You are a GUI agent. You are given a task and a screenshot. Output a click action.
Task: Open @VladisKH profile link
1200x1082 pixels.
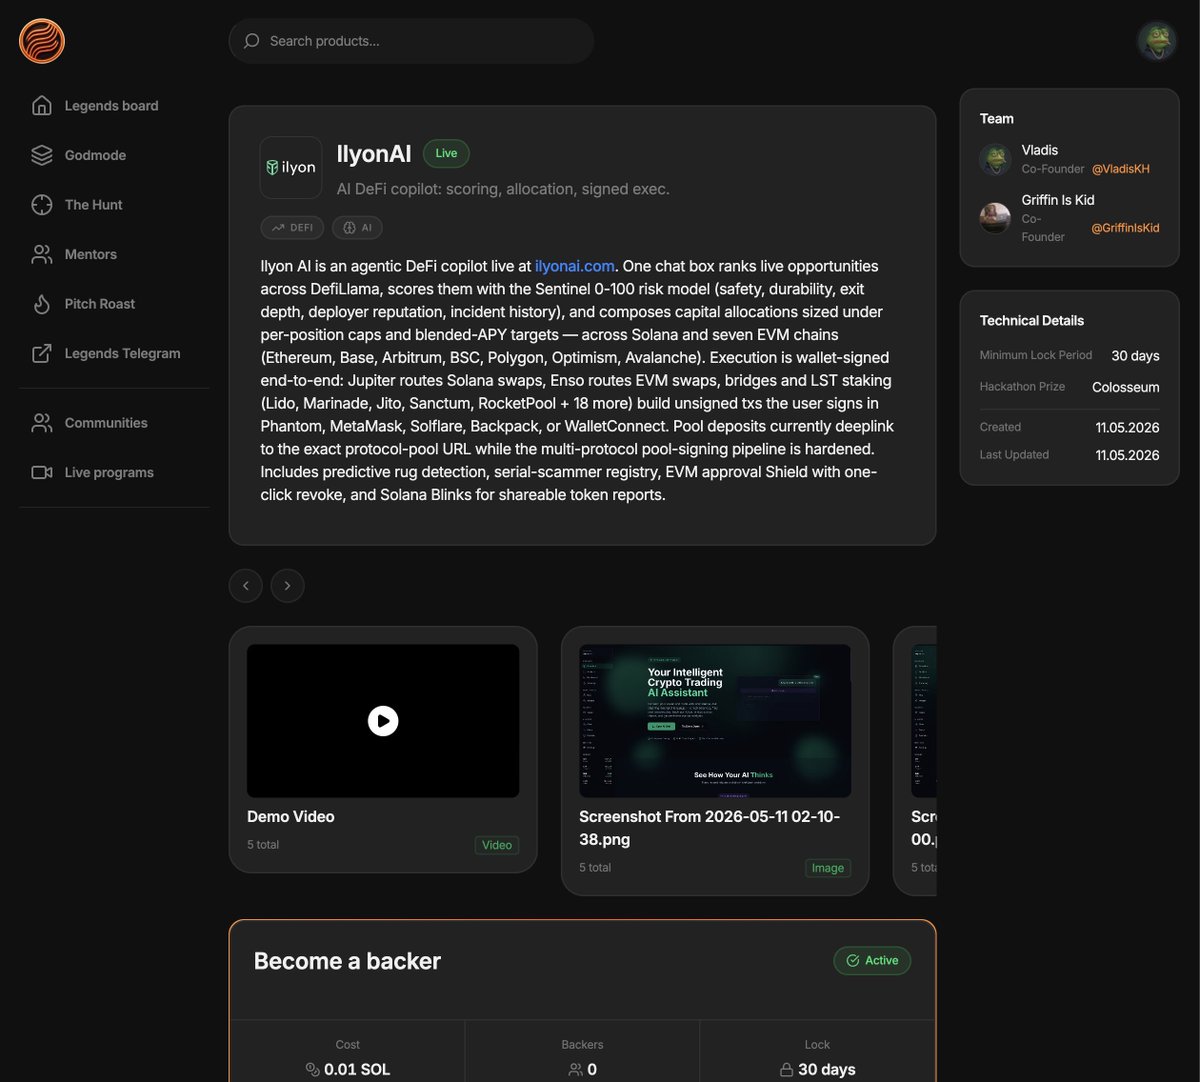pos(1120,169)
